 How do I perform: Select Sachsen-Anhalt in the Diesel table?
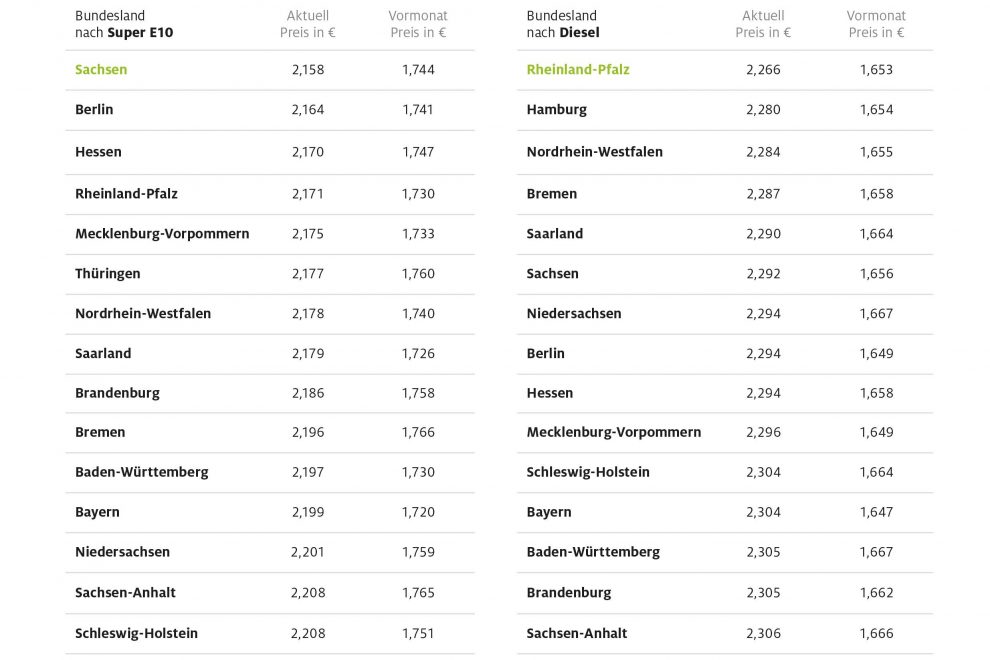[x=577, y=633]
